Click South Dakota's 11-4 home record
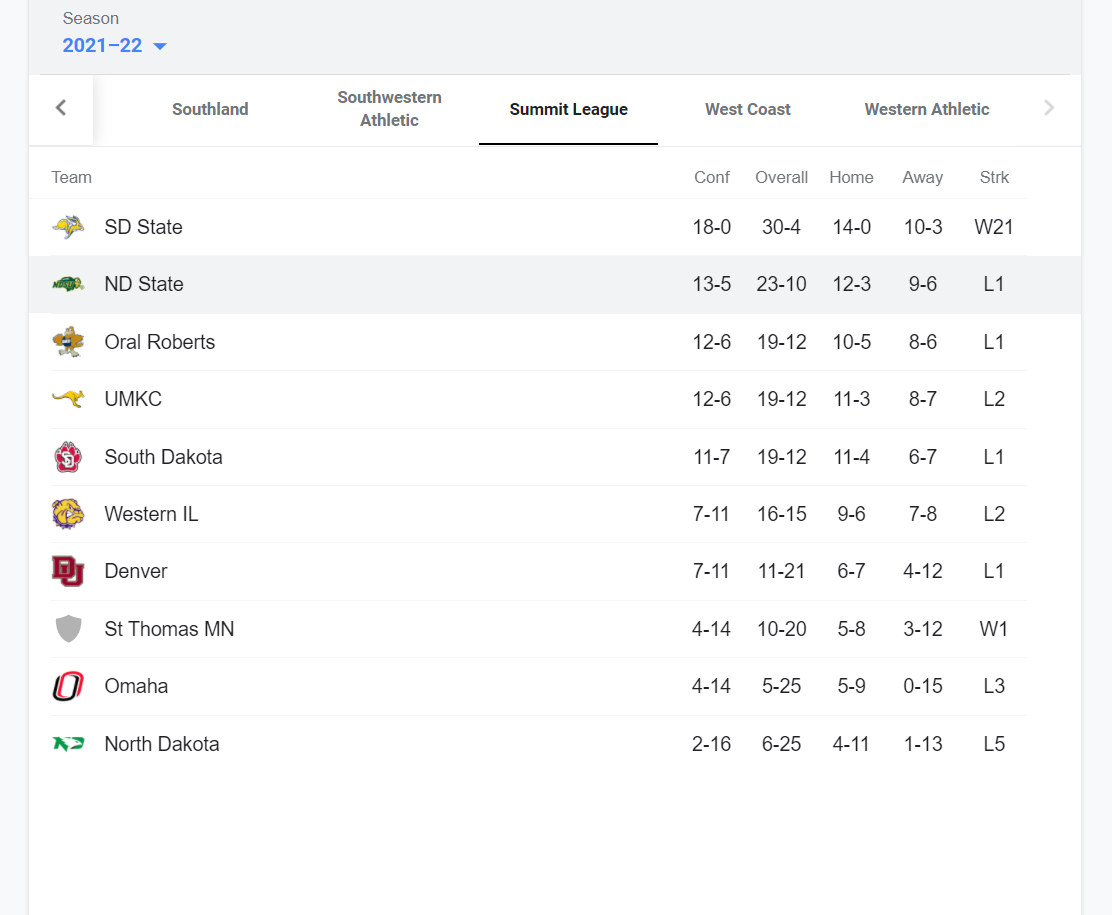Viewport: 1112px width, 915px height. 851,457
